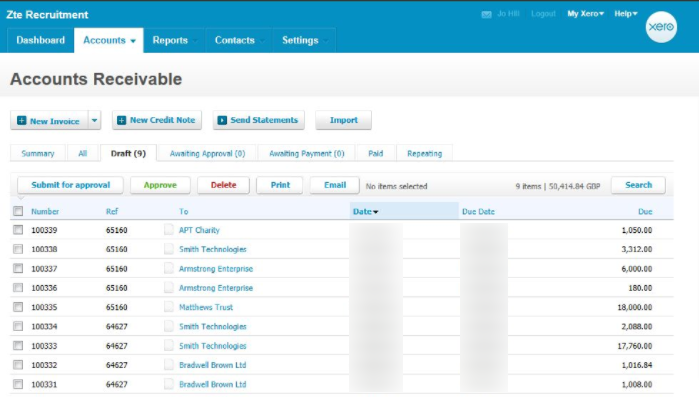The height and width of the screenshot is (397, 699).
Task: Expand the My Xero dropdown
Action: tap(585, 14)
